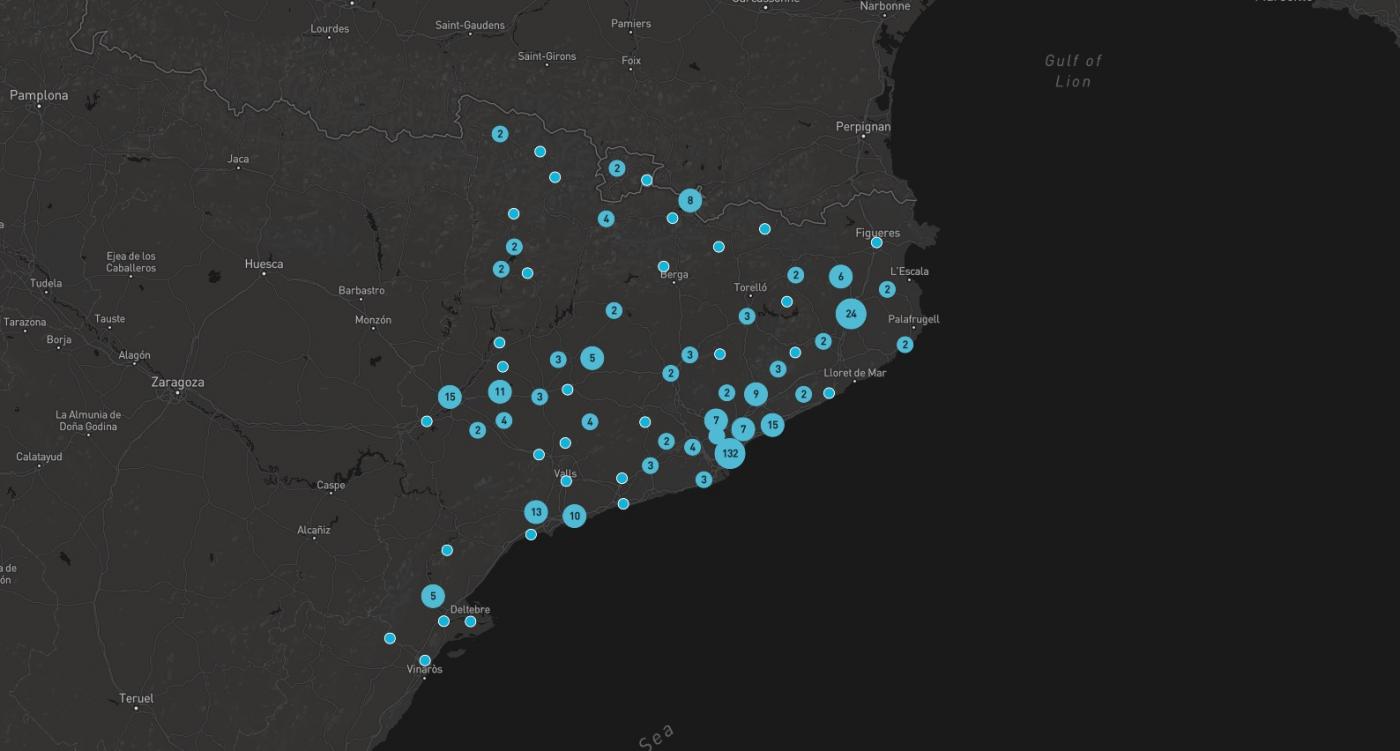Open the cluster marker labeled 9

756,394
